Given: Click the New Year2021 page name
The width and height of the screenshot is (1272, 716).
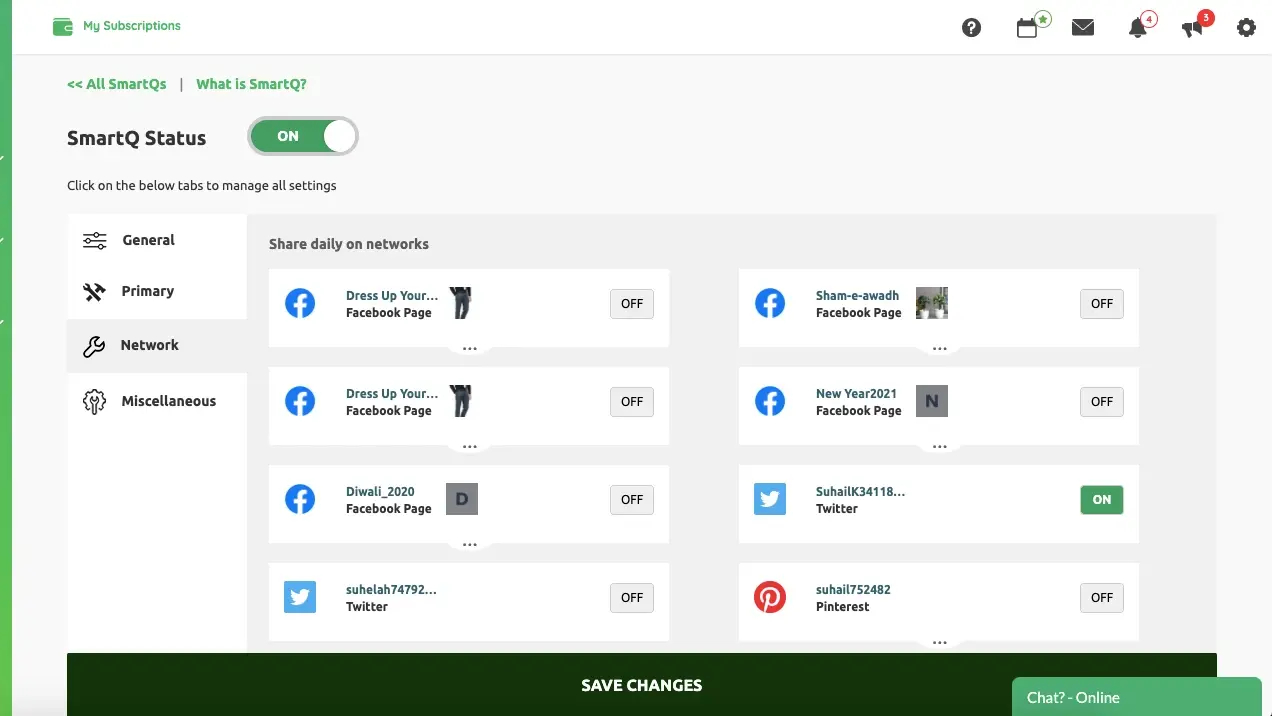Looking at the screenshot, I should [856, 394].
